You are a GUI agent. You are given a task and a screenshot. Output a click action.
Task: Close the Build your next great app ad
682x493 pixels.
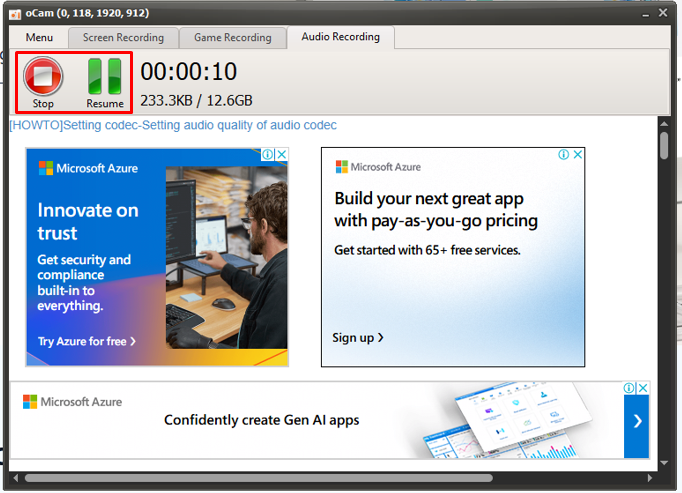pyautogui.click(x=578, y=154)
